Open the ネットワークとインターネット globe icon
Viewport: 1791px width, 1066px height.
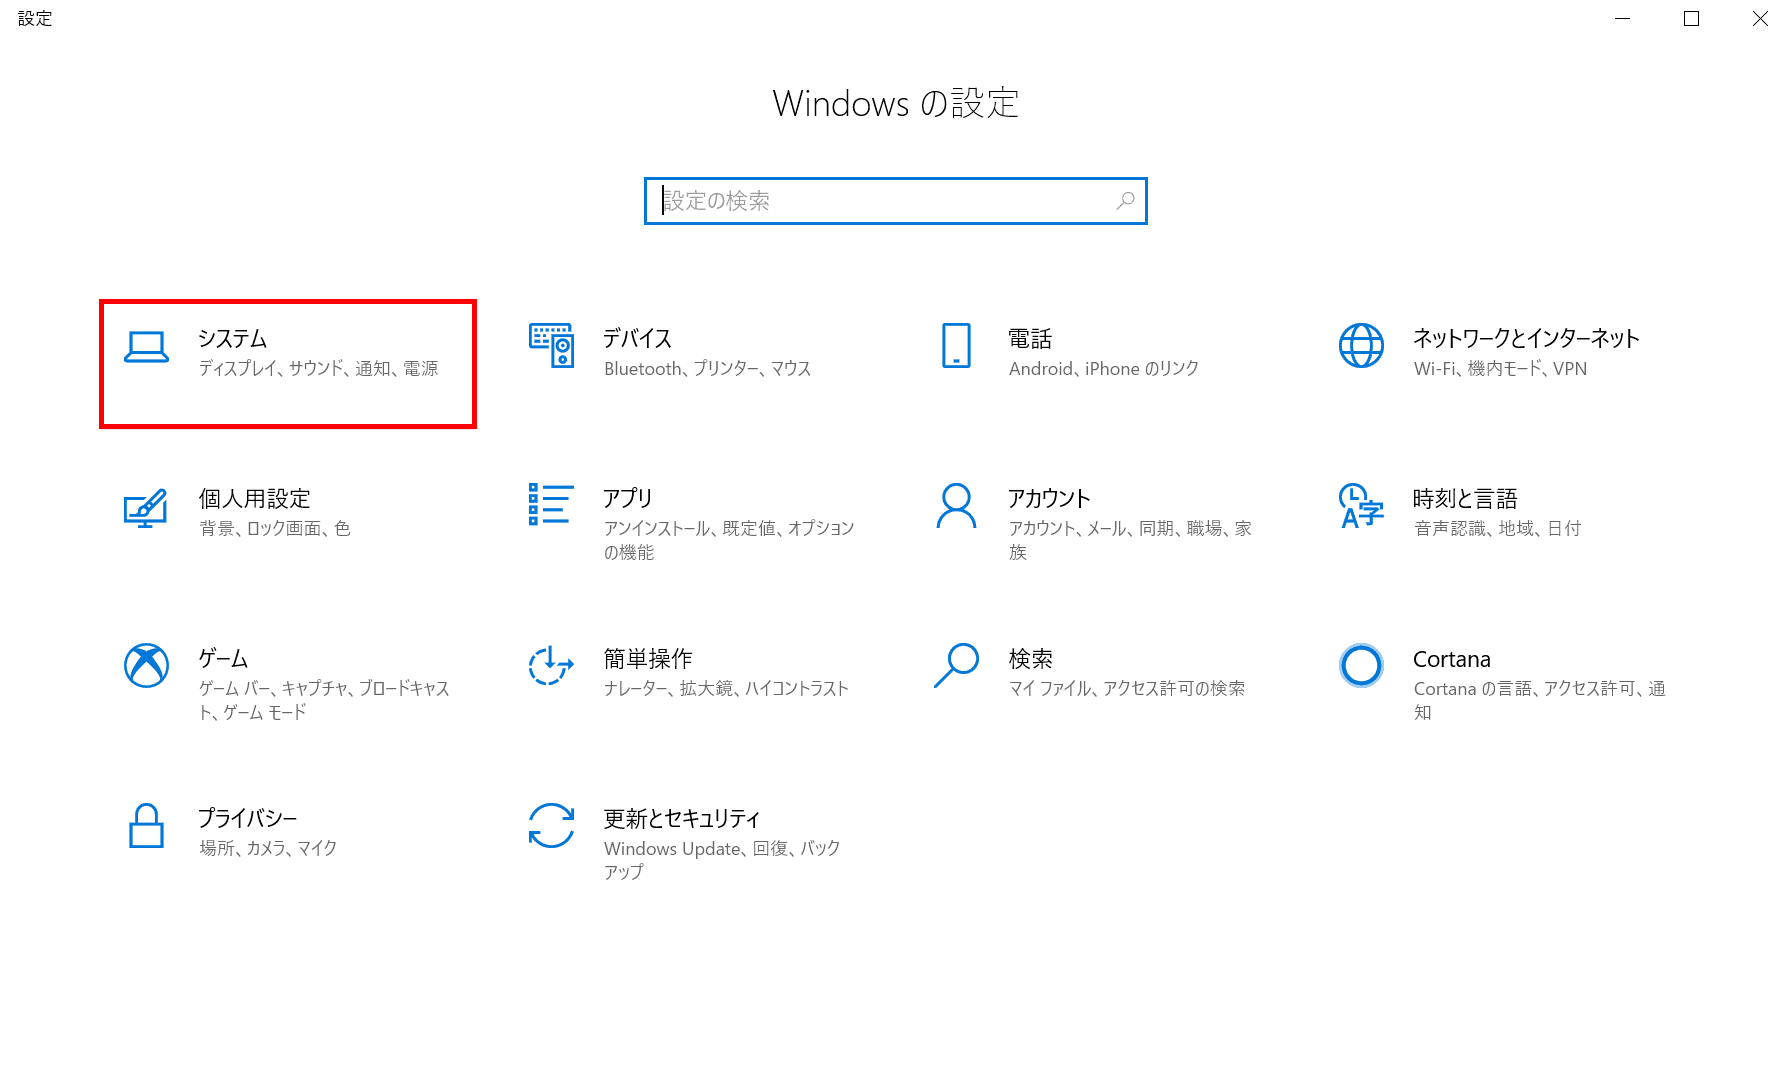(x=1361, y=346)
